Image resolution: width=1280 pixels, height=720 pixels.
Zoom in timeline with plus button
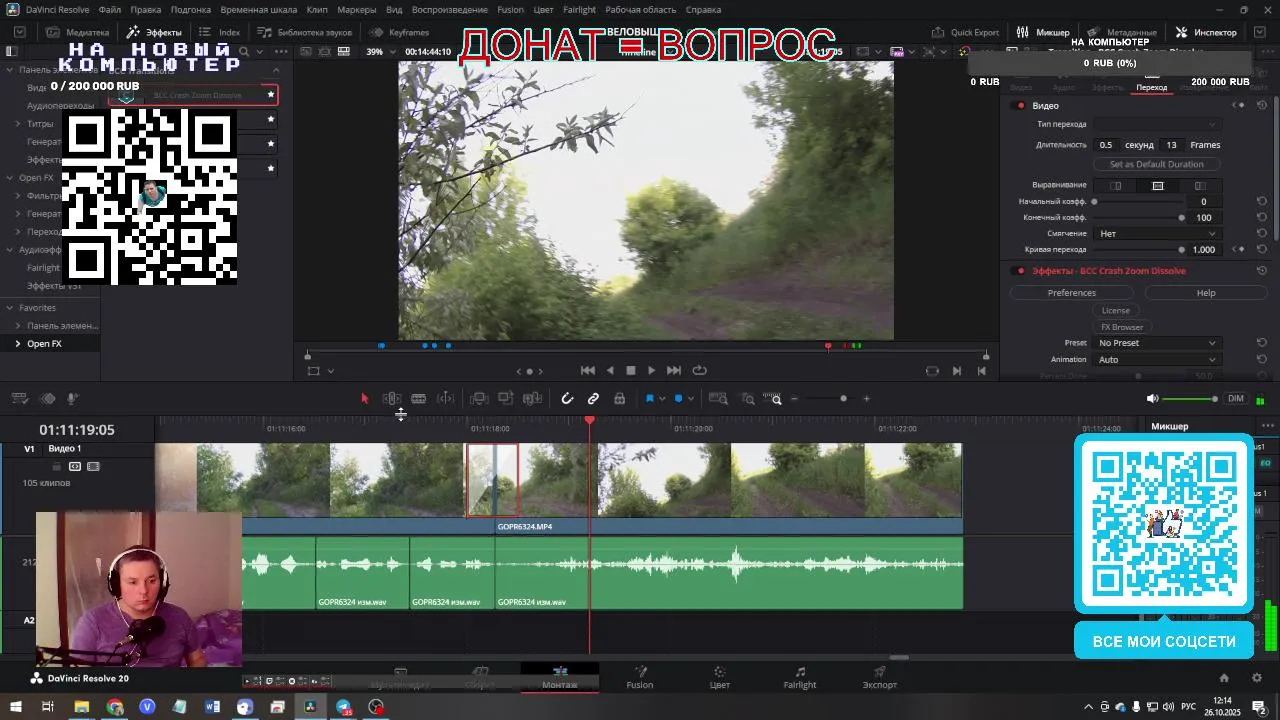pyautogui.click(x=866, y=399)
